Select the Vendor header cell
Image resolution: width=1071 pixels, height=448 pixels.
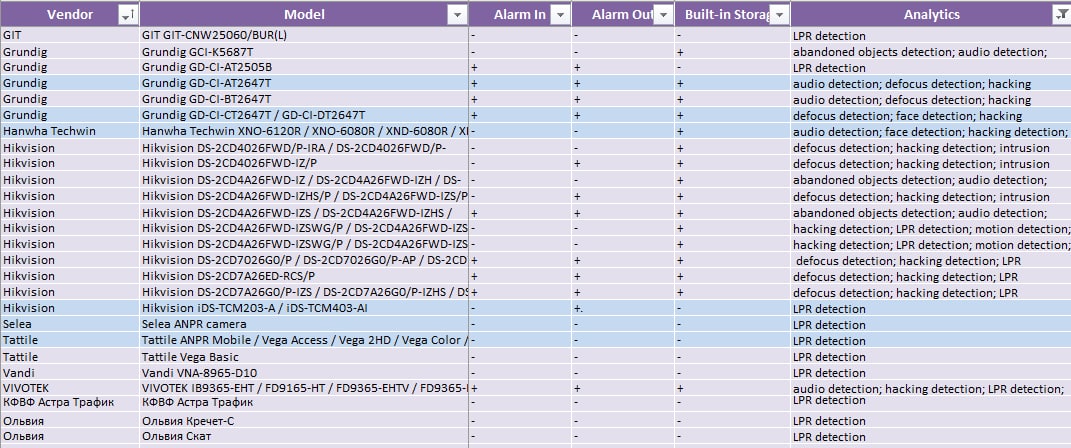tap(70, 14)
